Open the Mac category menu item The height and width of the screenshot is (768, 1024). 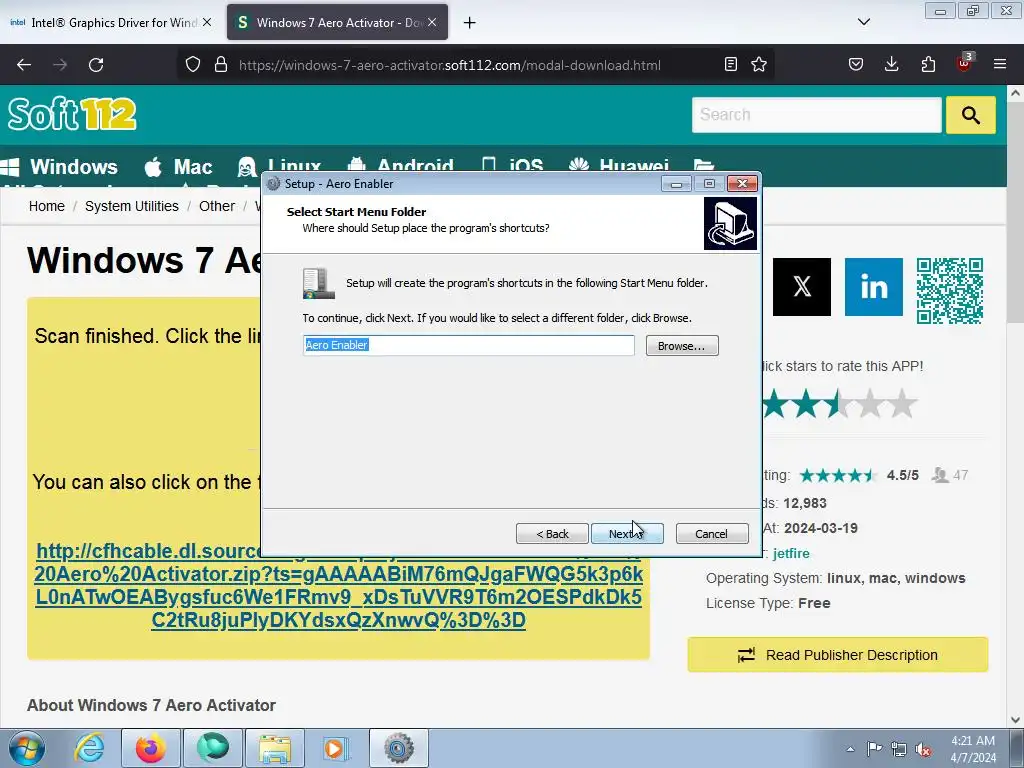(178, 167)
